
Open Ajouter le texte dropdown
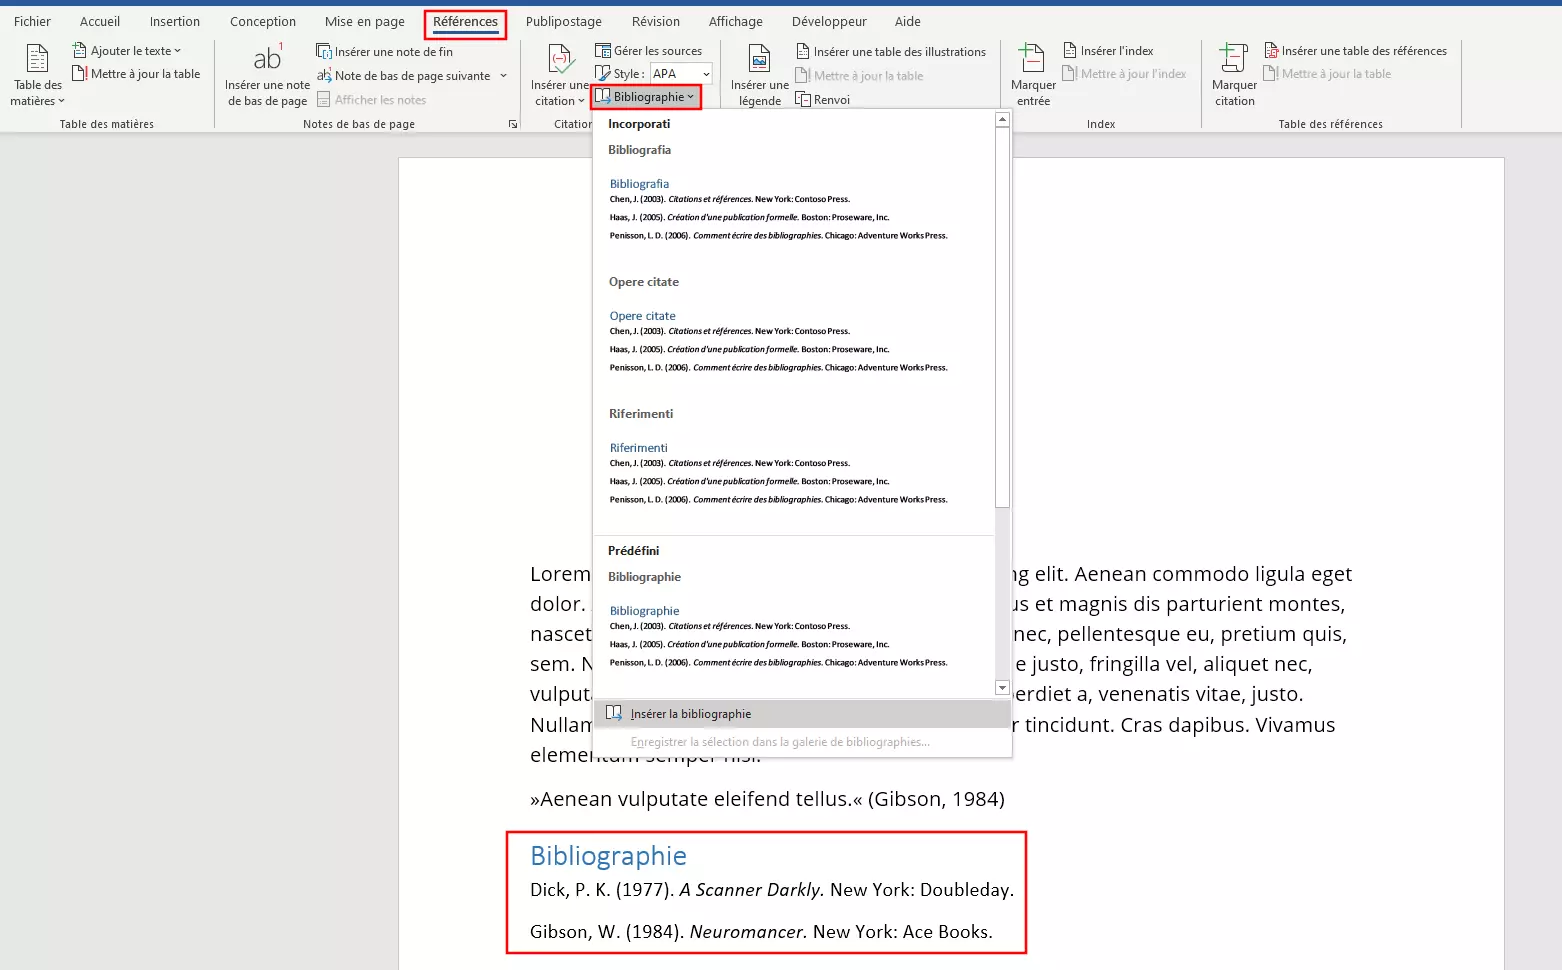pyautogui.click(x=127, y=51)
